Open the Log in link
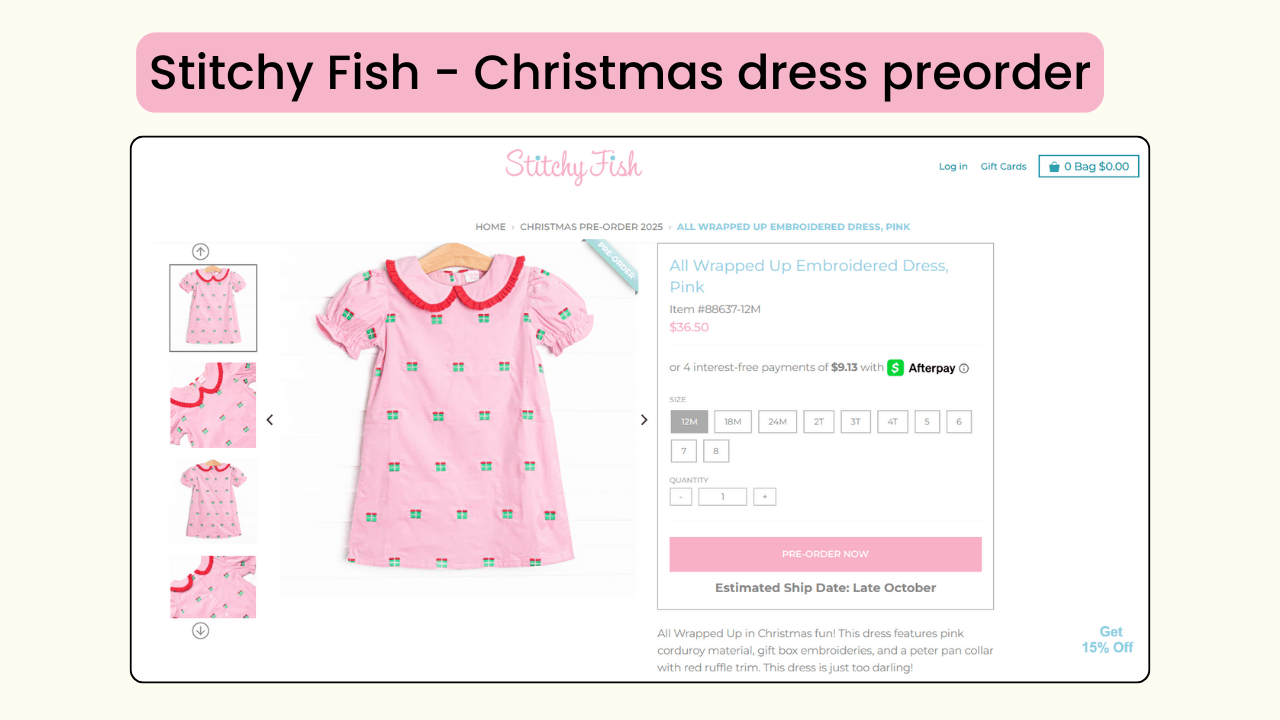Image resolution: width=1280 pixels, height=720 pixels. [x=953, y=167]
